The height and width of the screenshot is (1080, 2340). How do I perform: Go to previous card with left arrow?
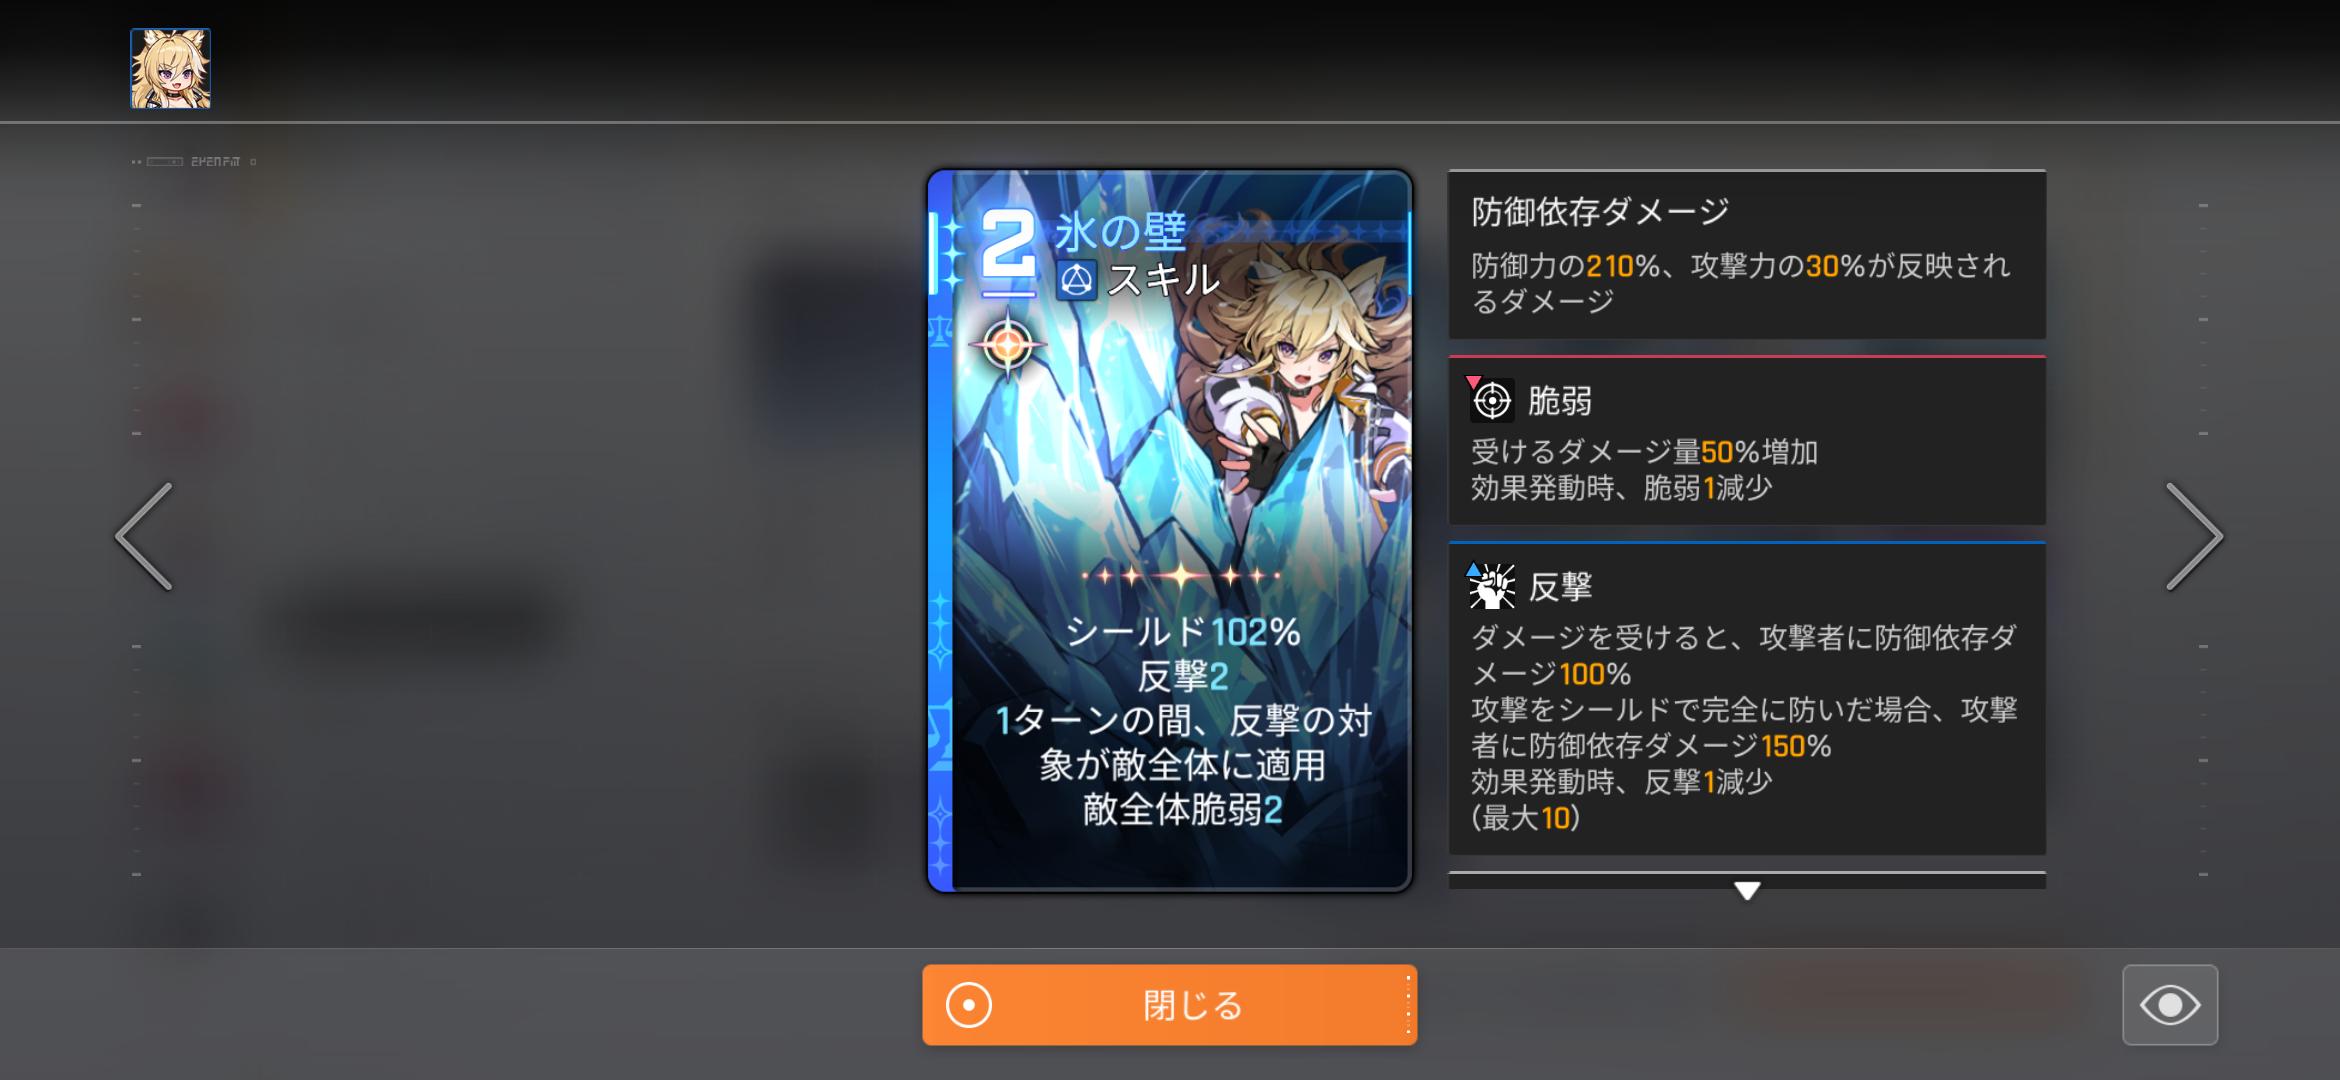point(145,536)
